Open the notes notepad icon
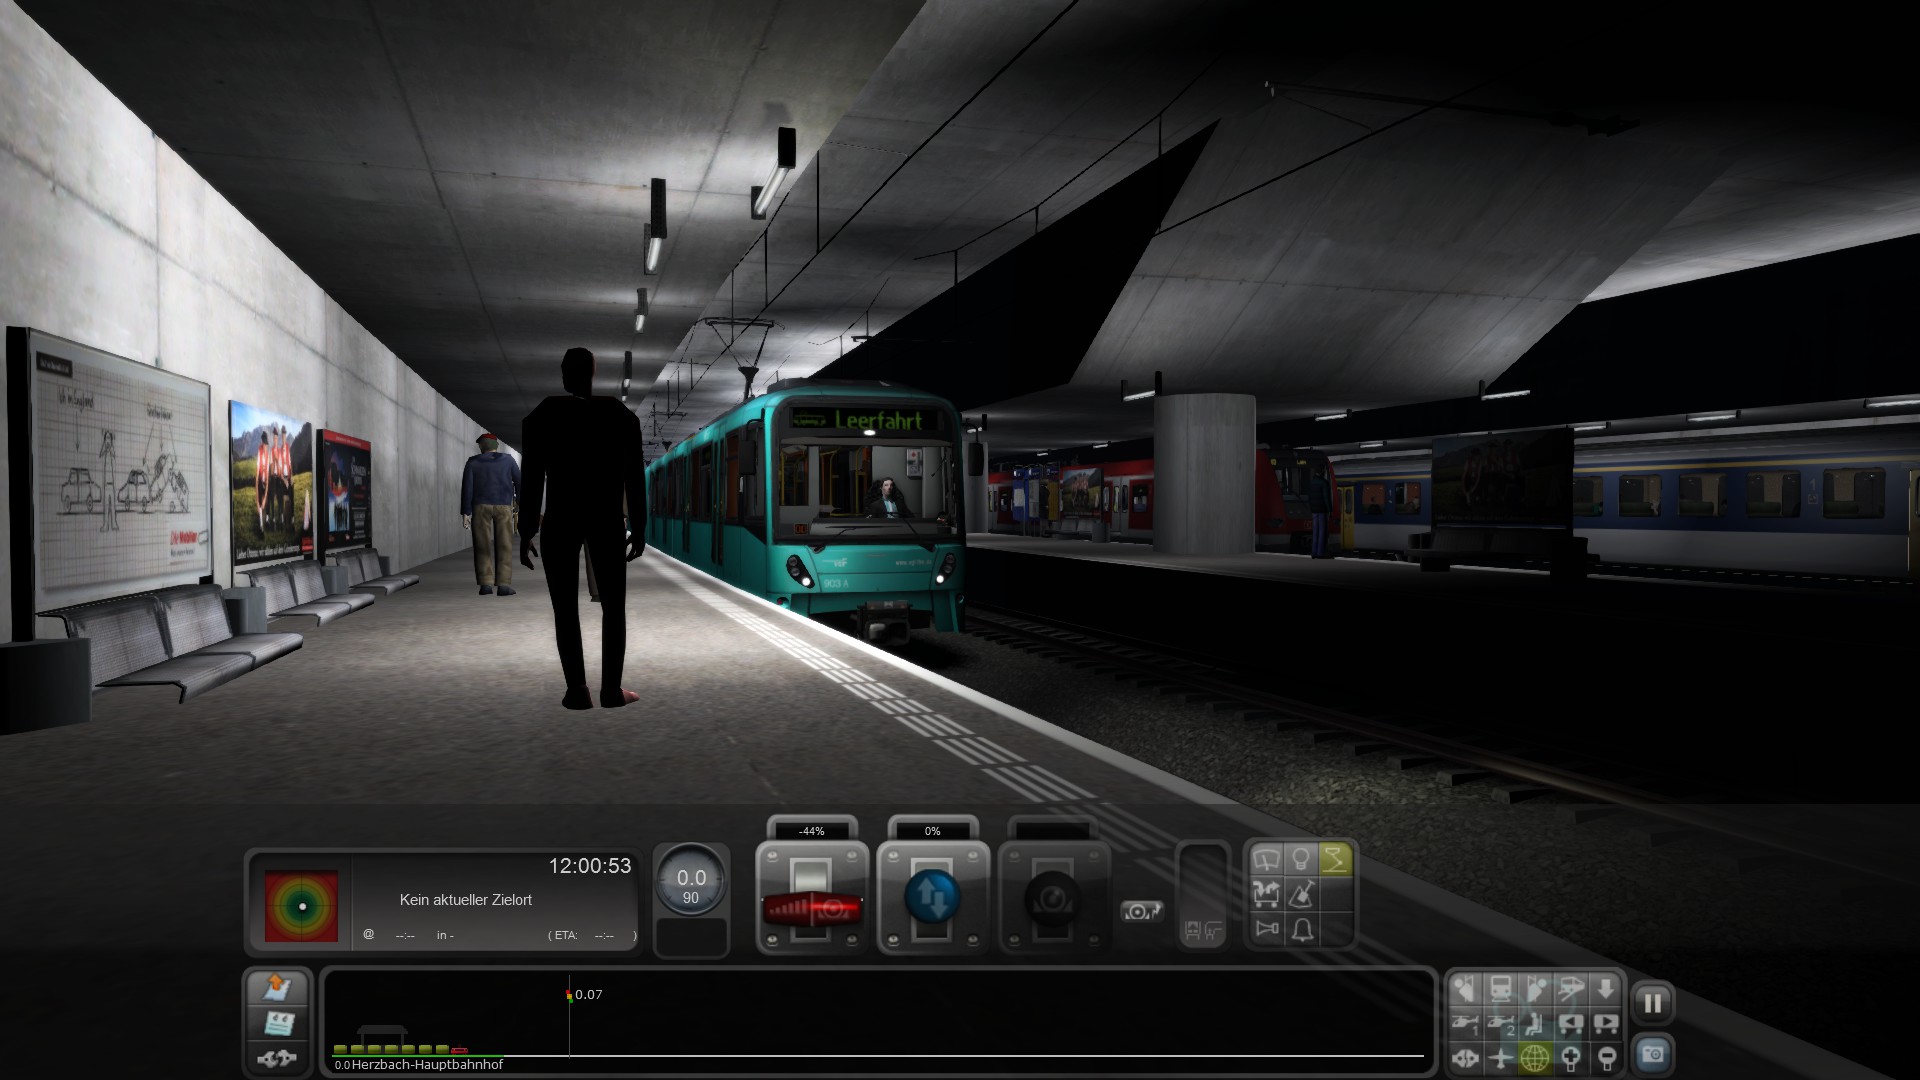 tap(277, 1023)
